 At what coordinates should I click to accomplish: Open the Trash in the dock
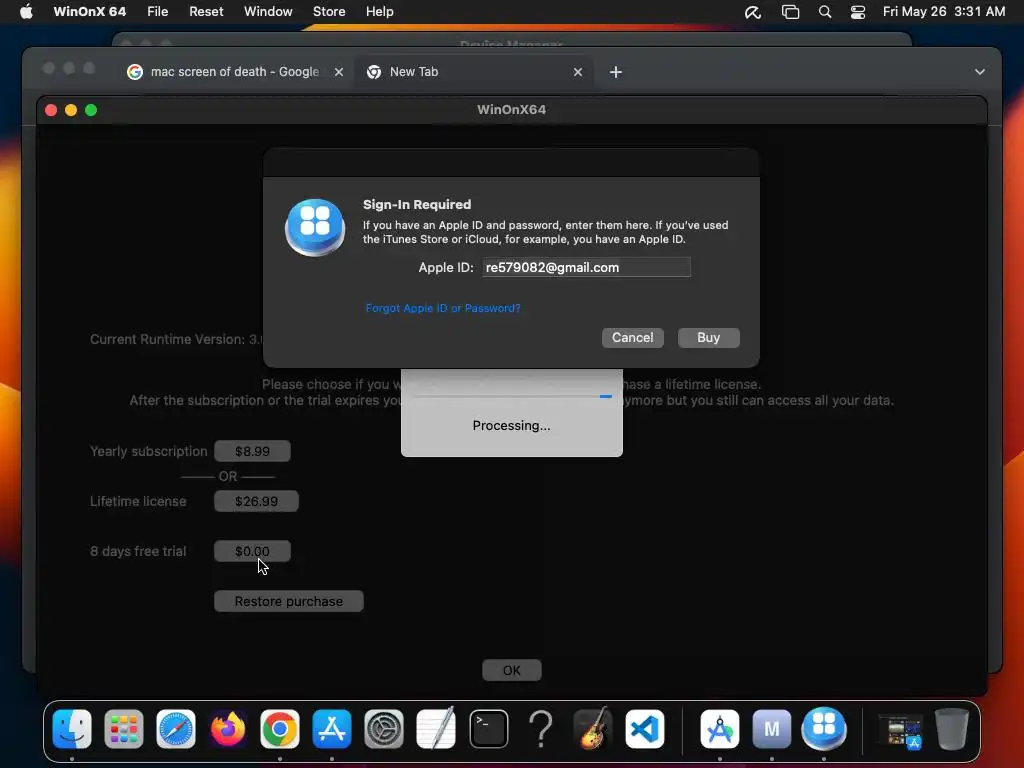coord(952,728)
